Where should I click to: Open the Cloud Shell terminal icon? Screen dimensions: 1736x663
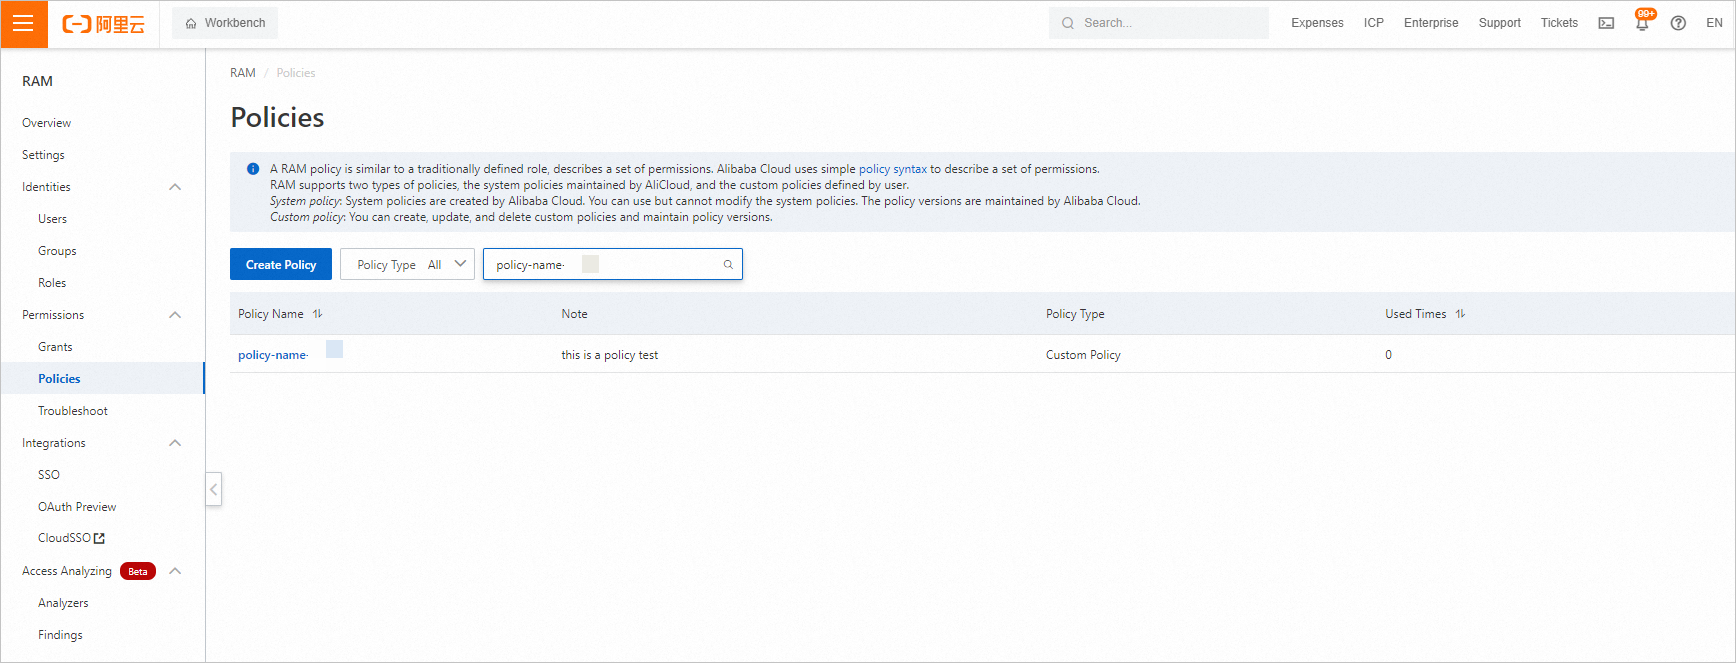(x=1606, y=23)
